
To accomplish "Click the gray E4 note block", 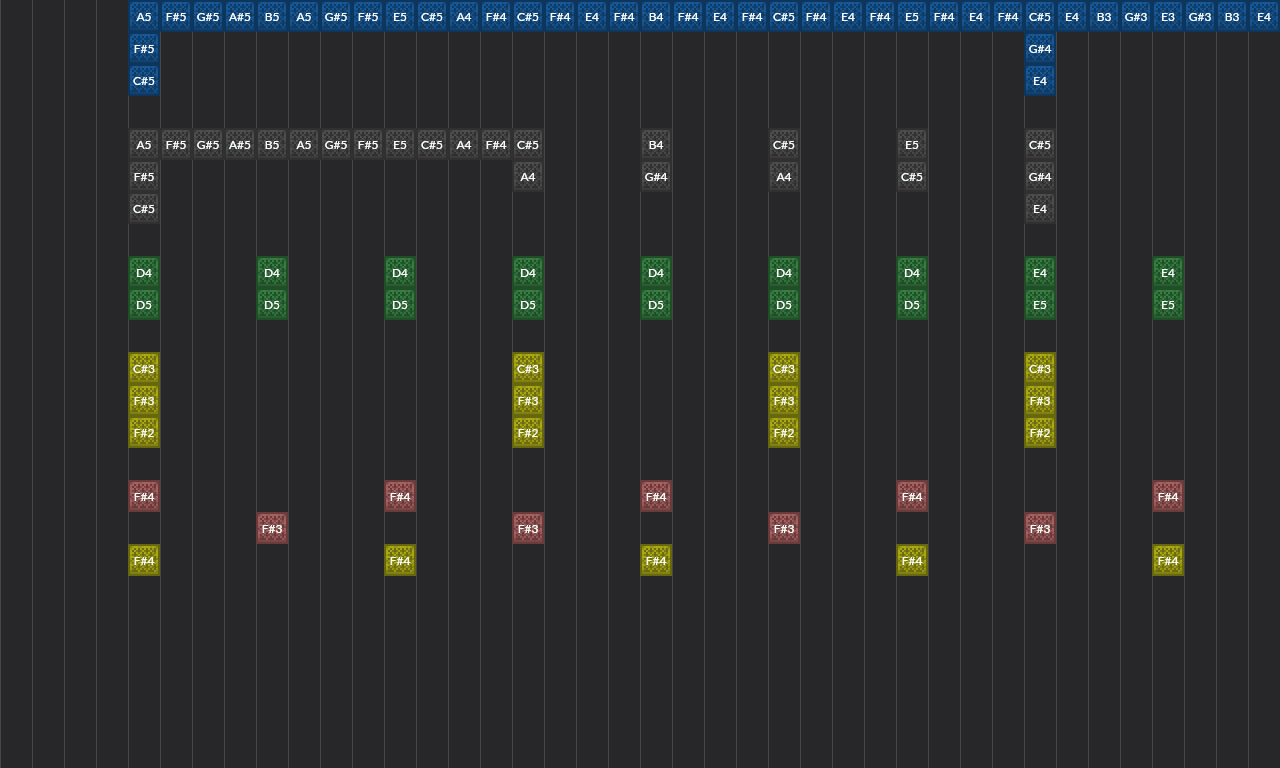I will point(1040,209).
